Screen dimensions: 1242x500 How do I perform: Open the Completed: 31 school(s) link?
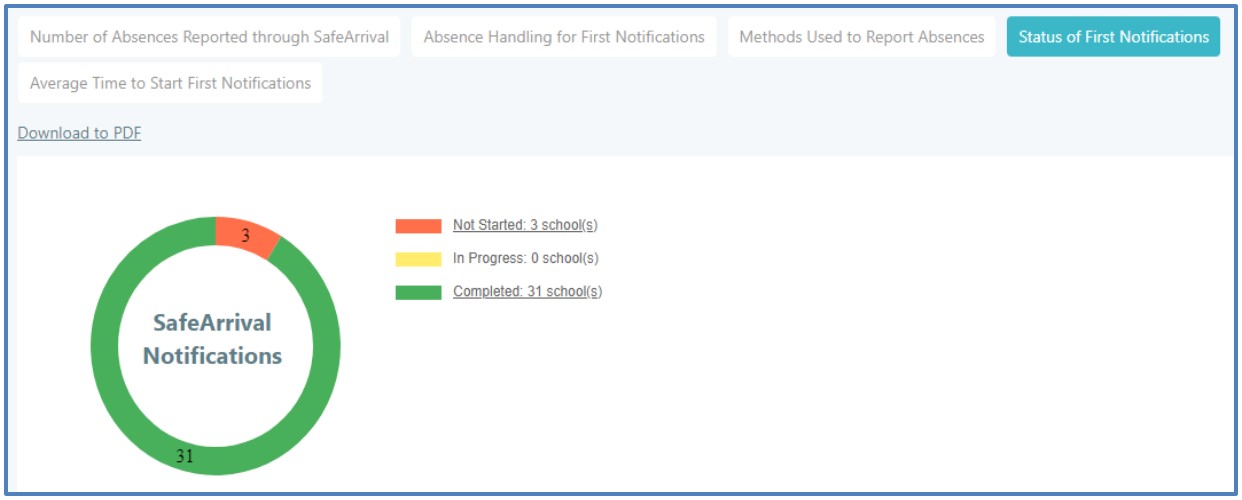527,292
